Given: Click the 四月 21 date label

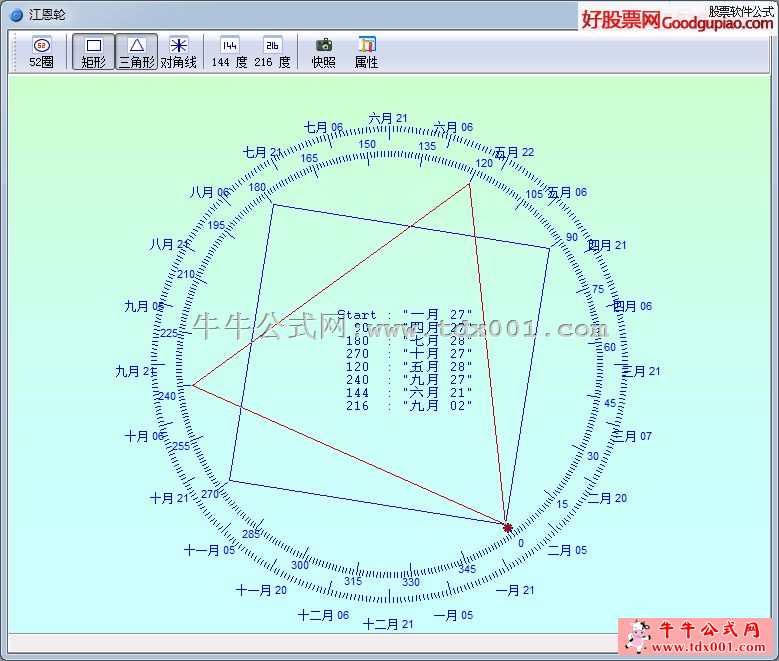Looking at the screenshot, I should point(607,245).
